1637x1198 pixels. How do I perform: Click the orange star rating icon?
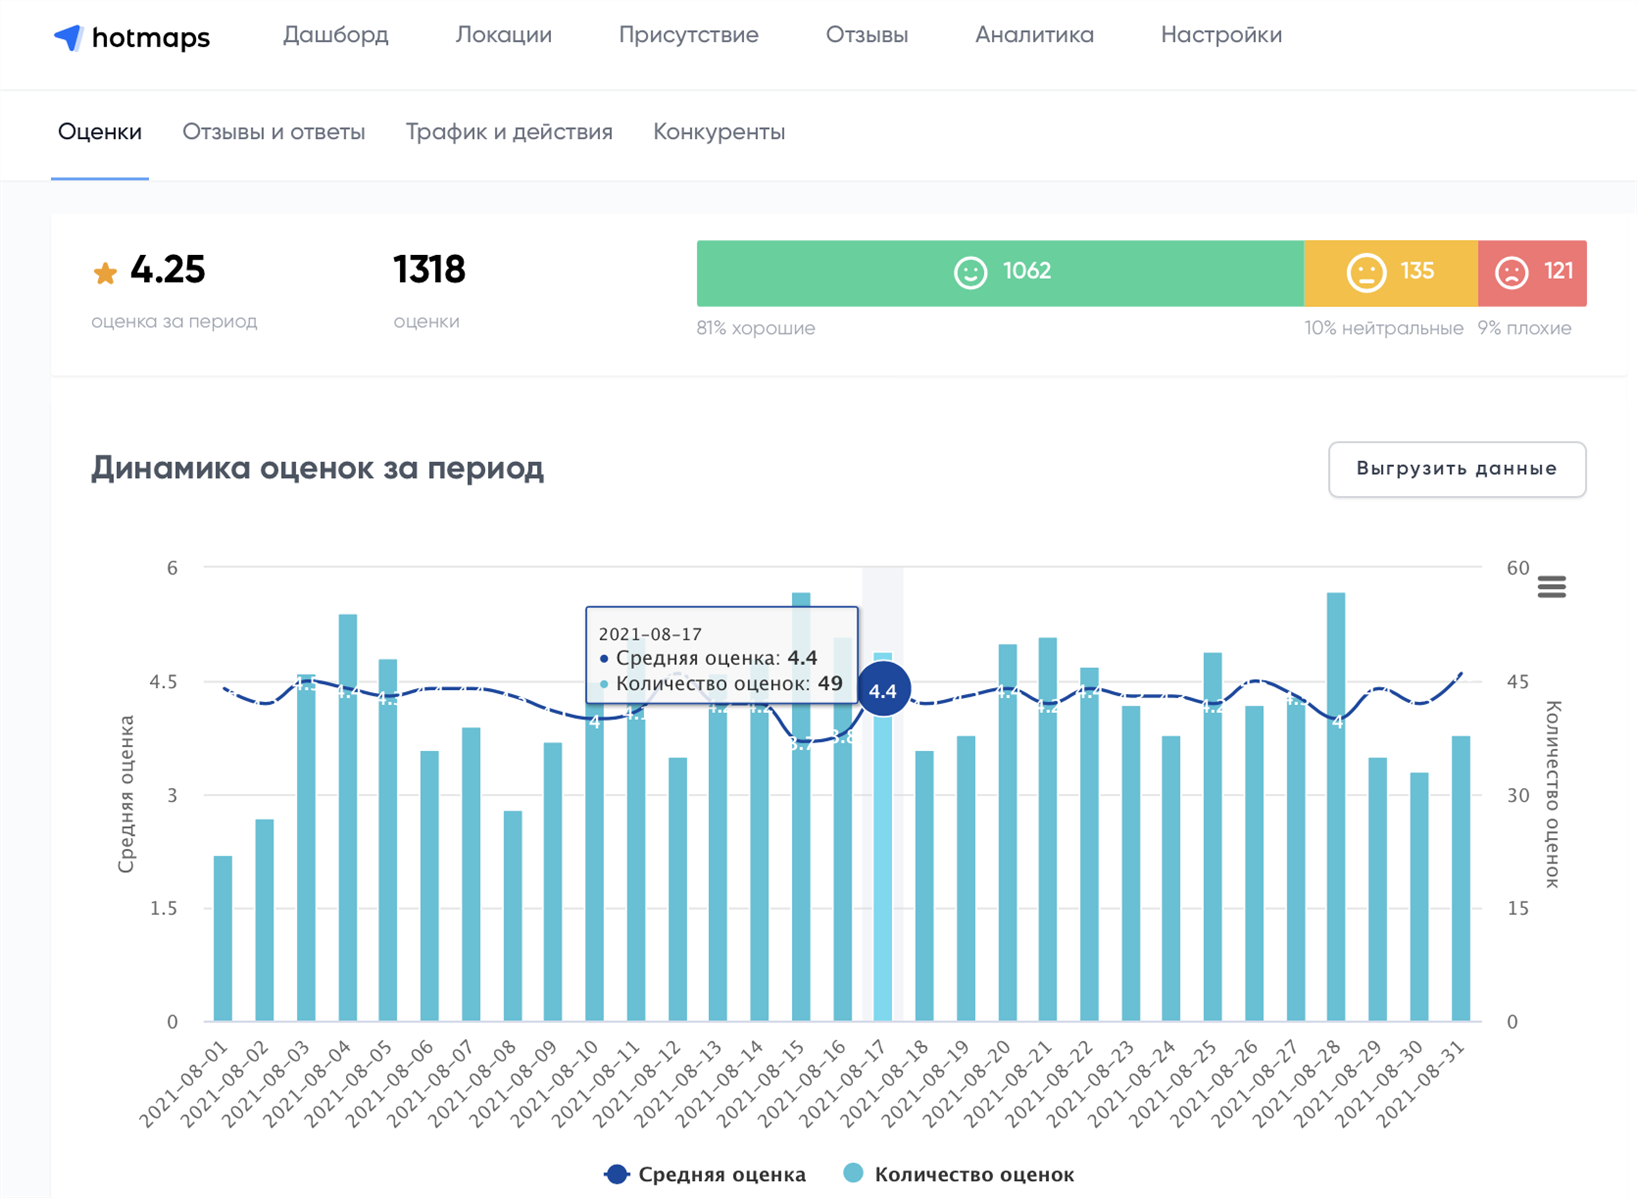click(x=104, y=270)
